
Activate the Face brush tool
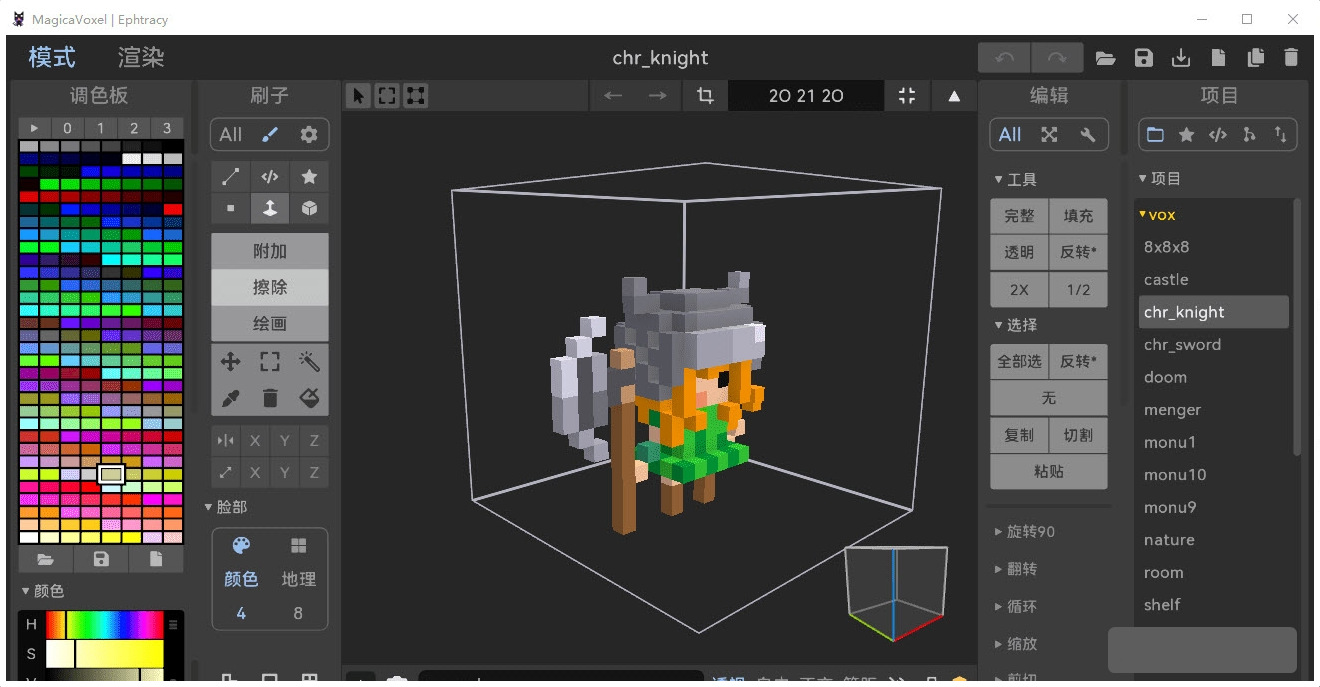point(269,208)
